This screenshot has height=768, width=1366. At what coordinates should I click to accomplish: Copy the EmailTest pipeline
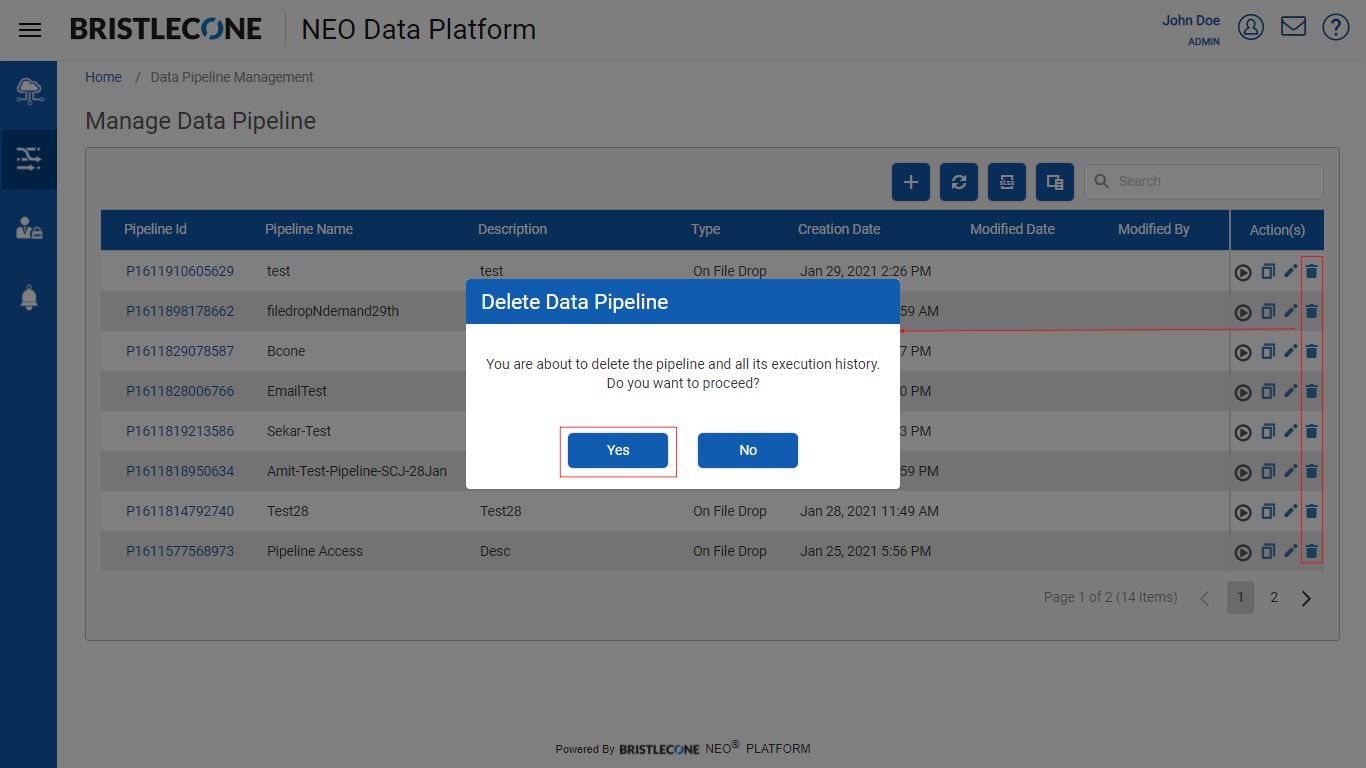1268,391
